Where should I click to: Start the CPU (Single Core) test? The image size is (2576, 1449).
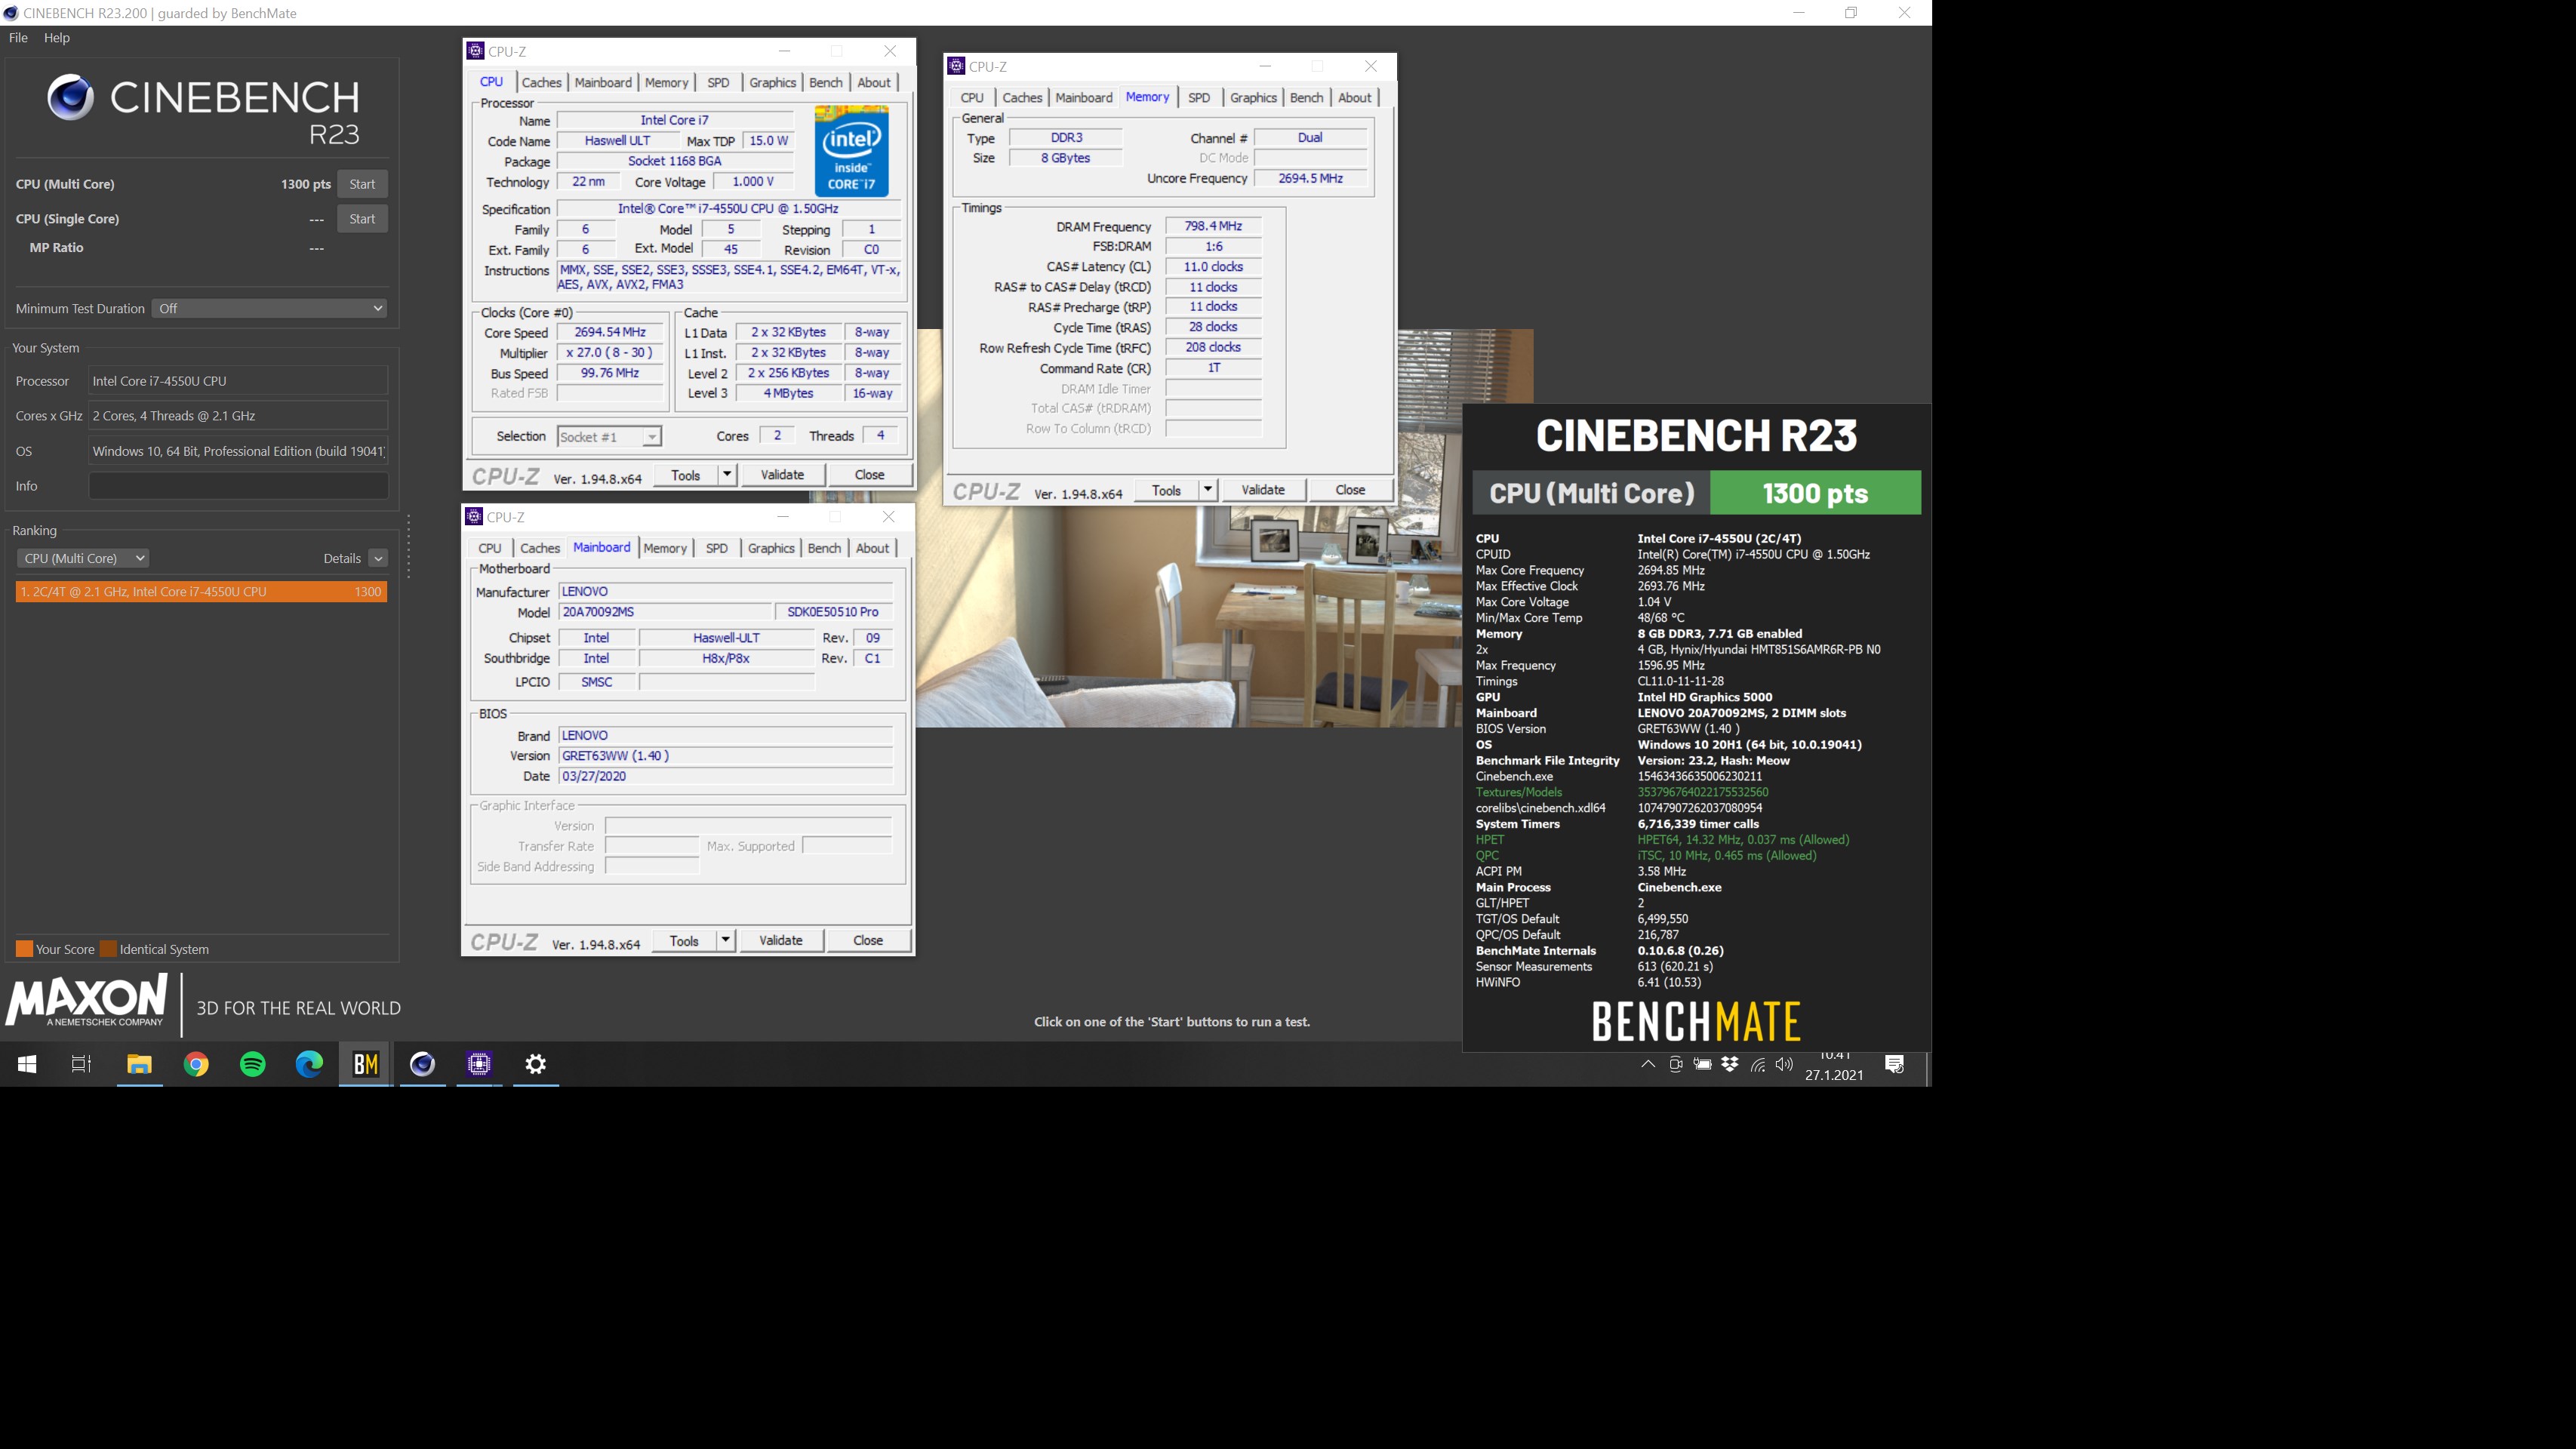tap(362, 218)
